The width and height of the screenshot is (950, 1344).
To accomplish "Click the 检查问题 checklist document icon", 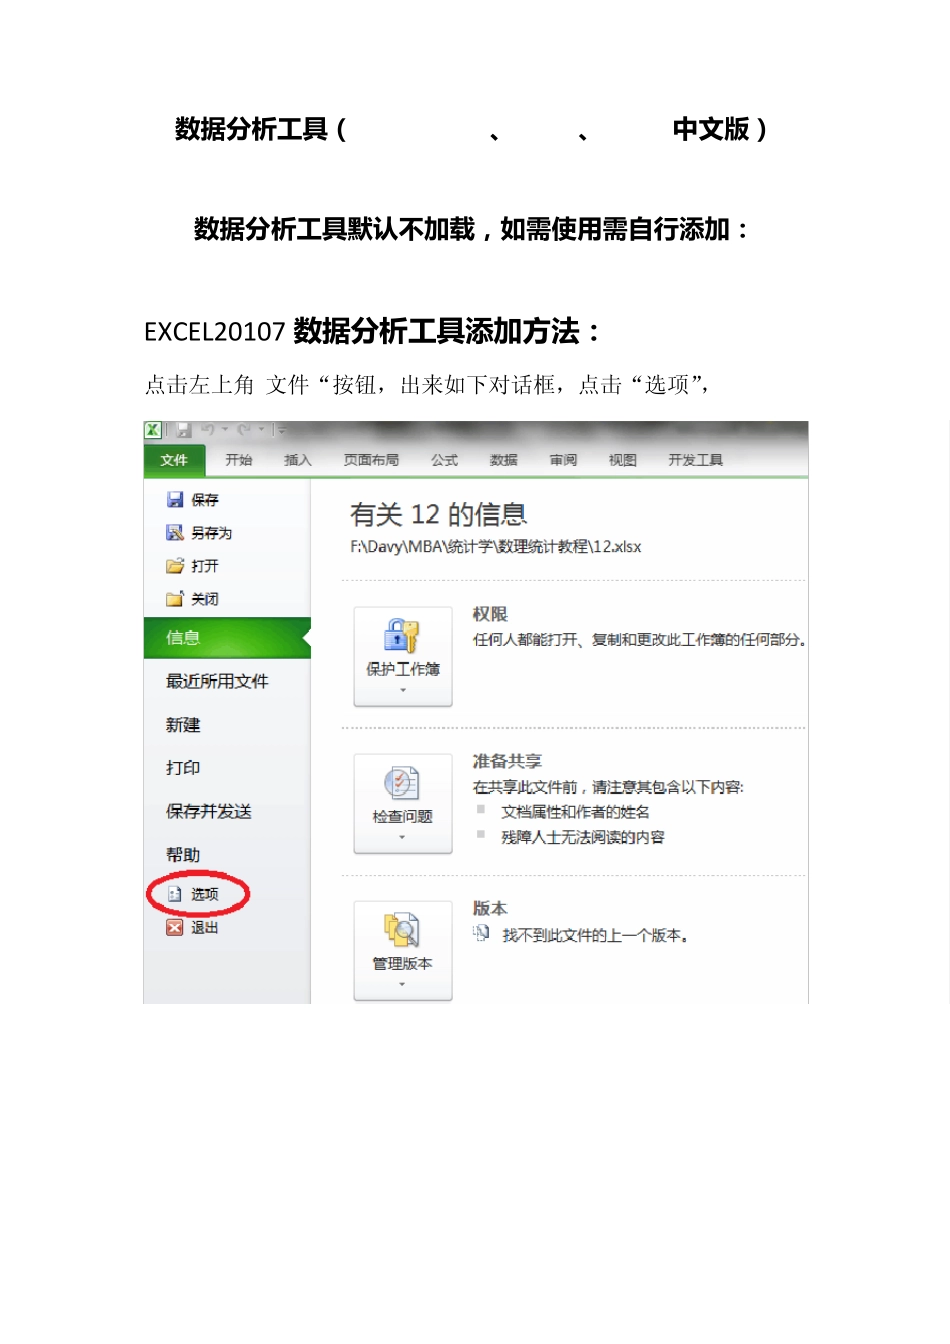I will pyautogui.click(x=402, y=783).
